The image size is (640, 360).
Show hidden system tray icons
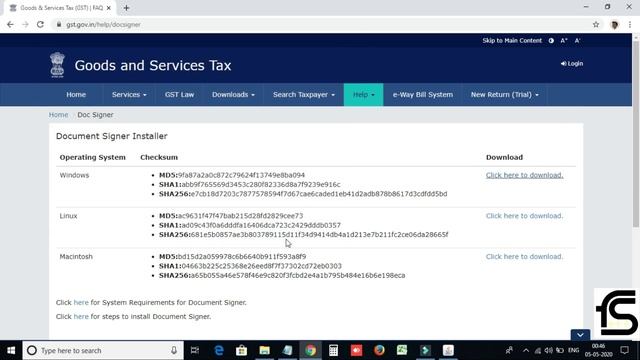[x=526, y=350]
